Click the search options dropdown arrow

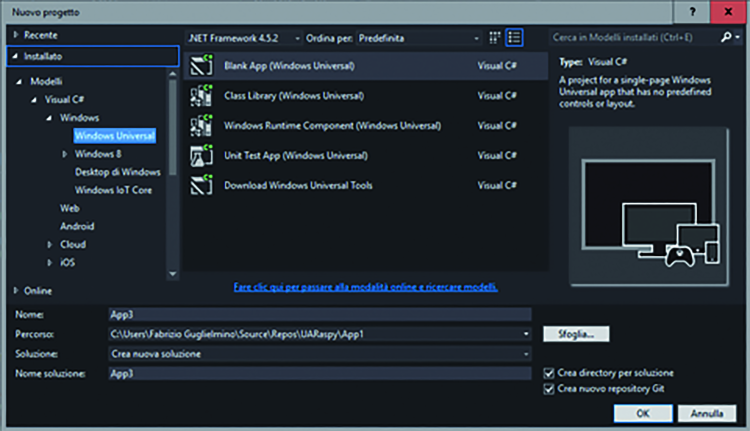click(x=738, y=37)
